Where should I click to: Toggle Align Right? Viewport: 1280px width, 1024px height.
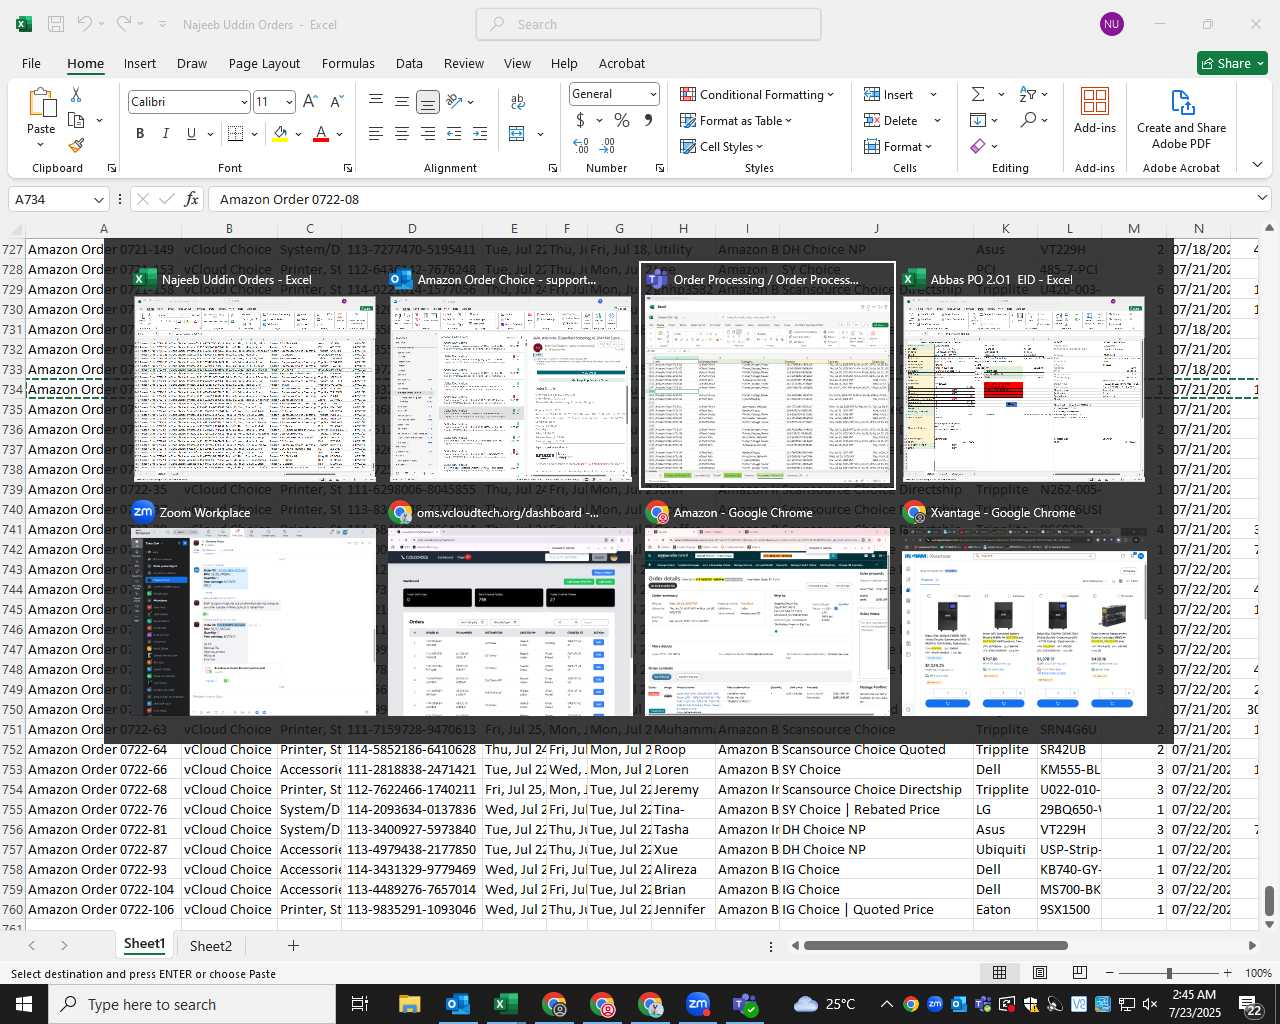tap(428, 133)
